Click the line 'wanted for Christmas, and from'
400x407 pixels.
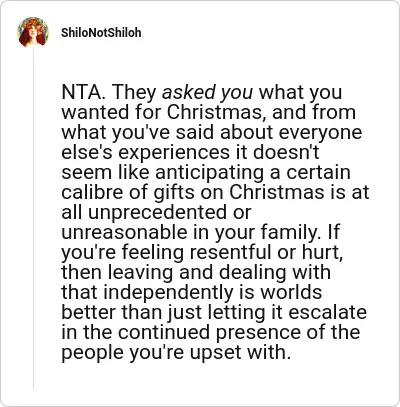pos(209,112)
